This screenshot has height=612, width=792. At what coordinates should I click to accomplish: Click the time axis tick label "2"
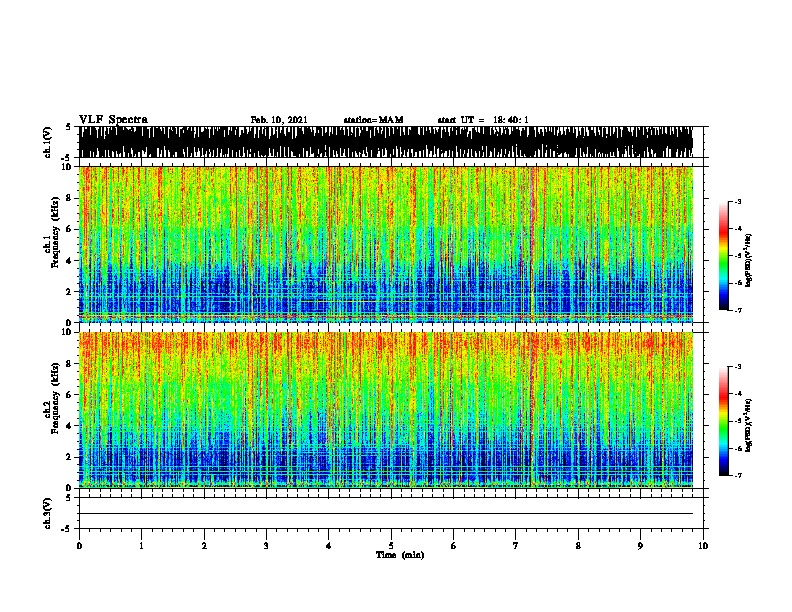coord(204,546)
